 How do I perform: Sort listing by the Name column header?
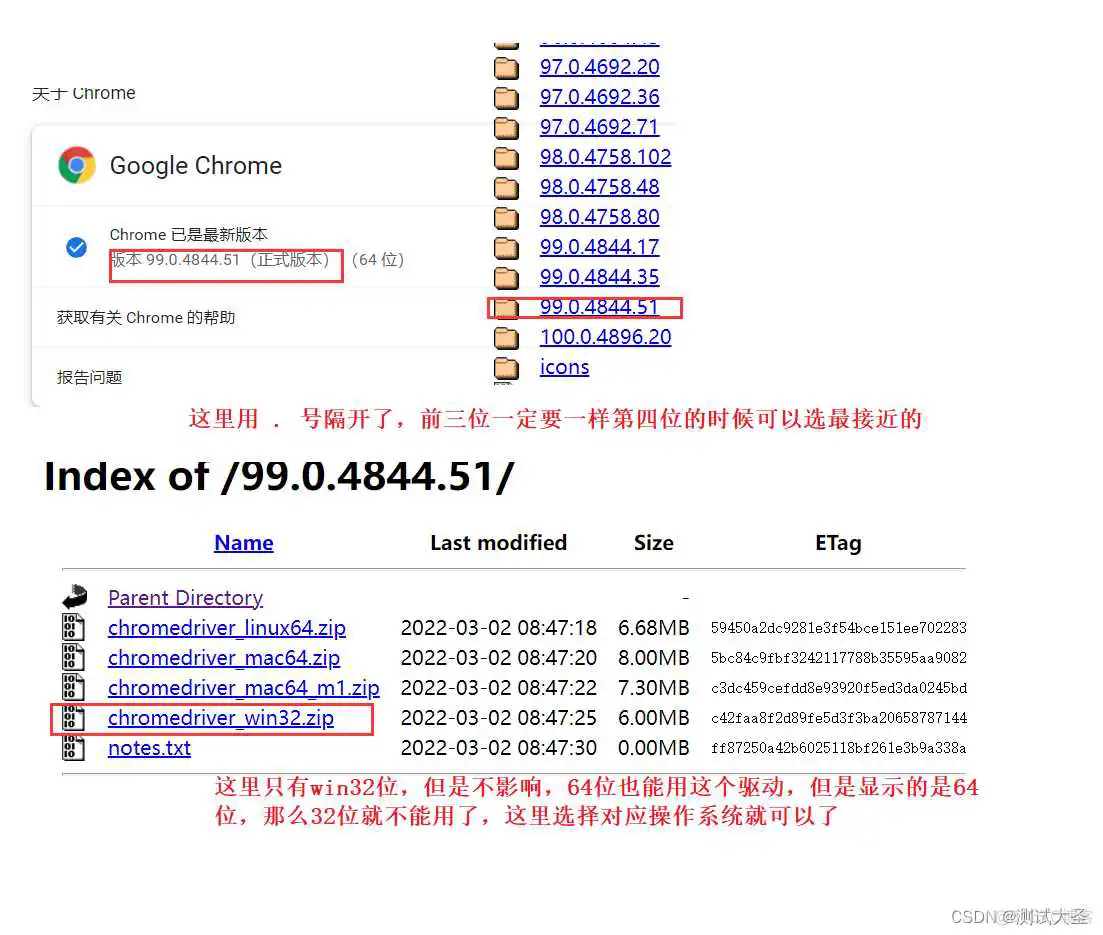(x=243, y=543)
